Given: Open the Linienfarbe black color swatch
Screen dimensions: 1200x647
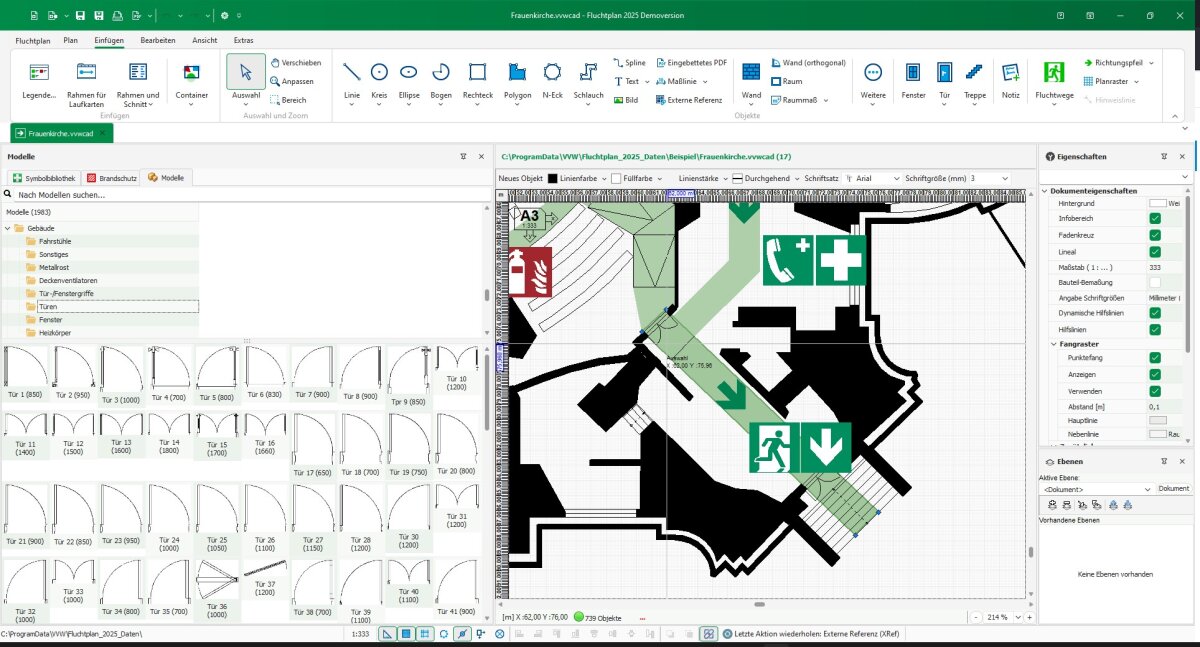Looking at the screenshot, I should [x=552, y=178].
